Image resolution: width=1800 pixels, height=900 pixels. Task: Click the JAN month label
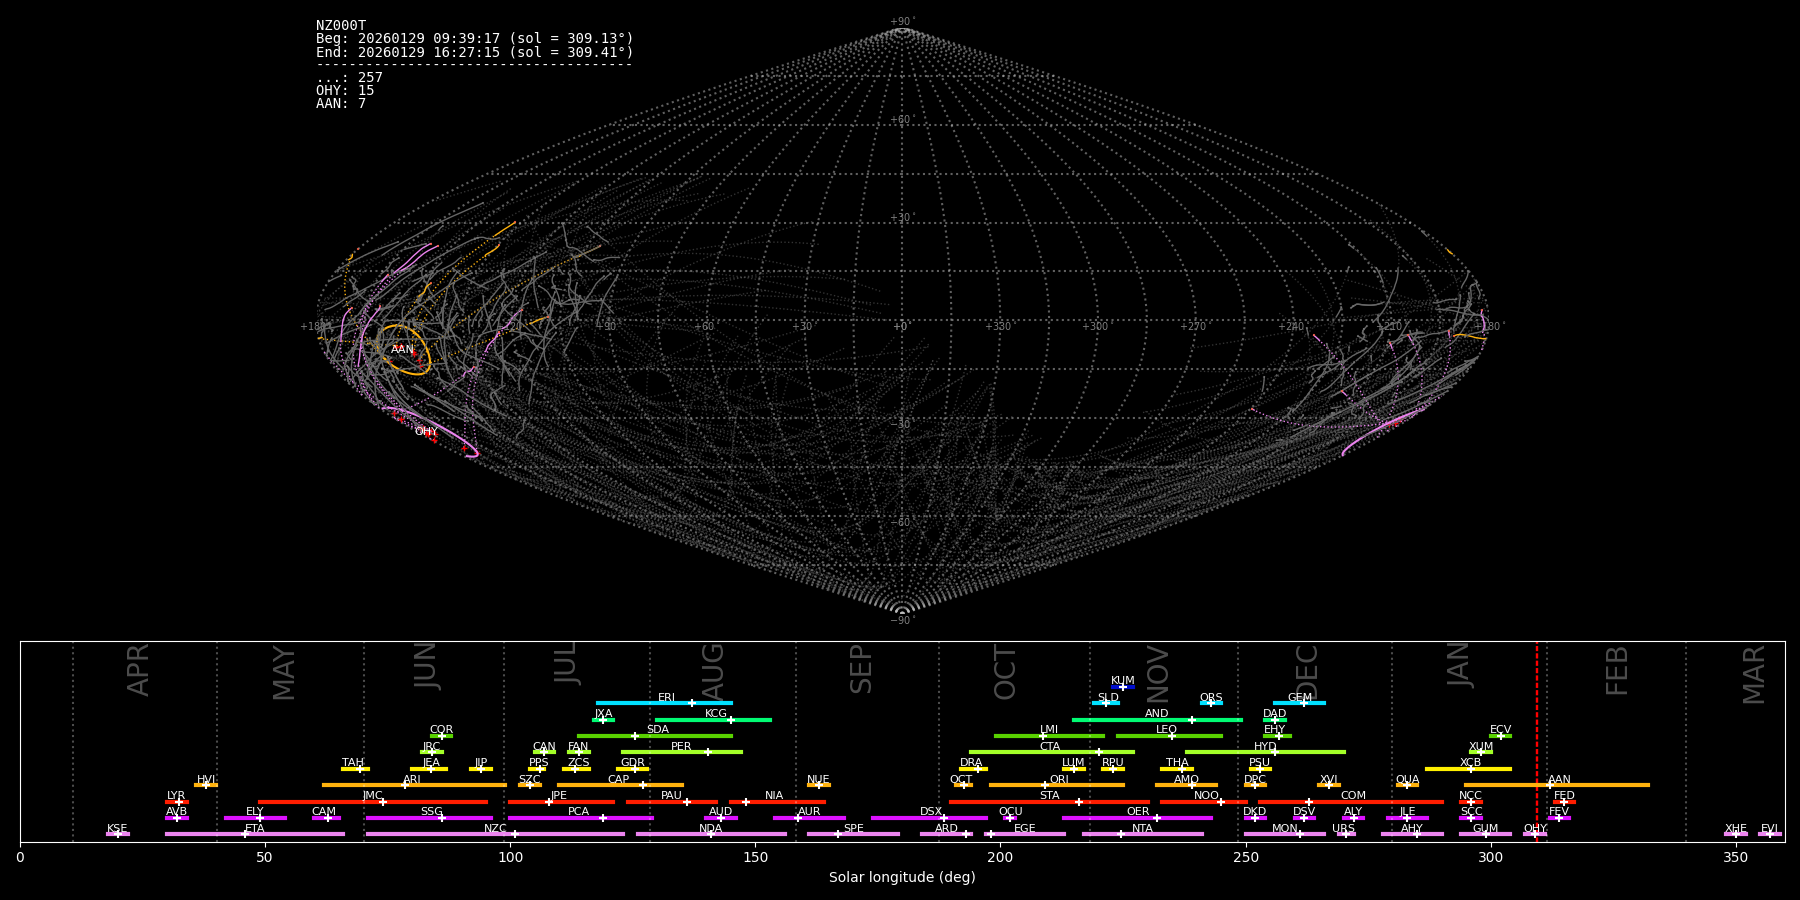pyautogui.click(x=1459, y=664)
